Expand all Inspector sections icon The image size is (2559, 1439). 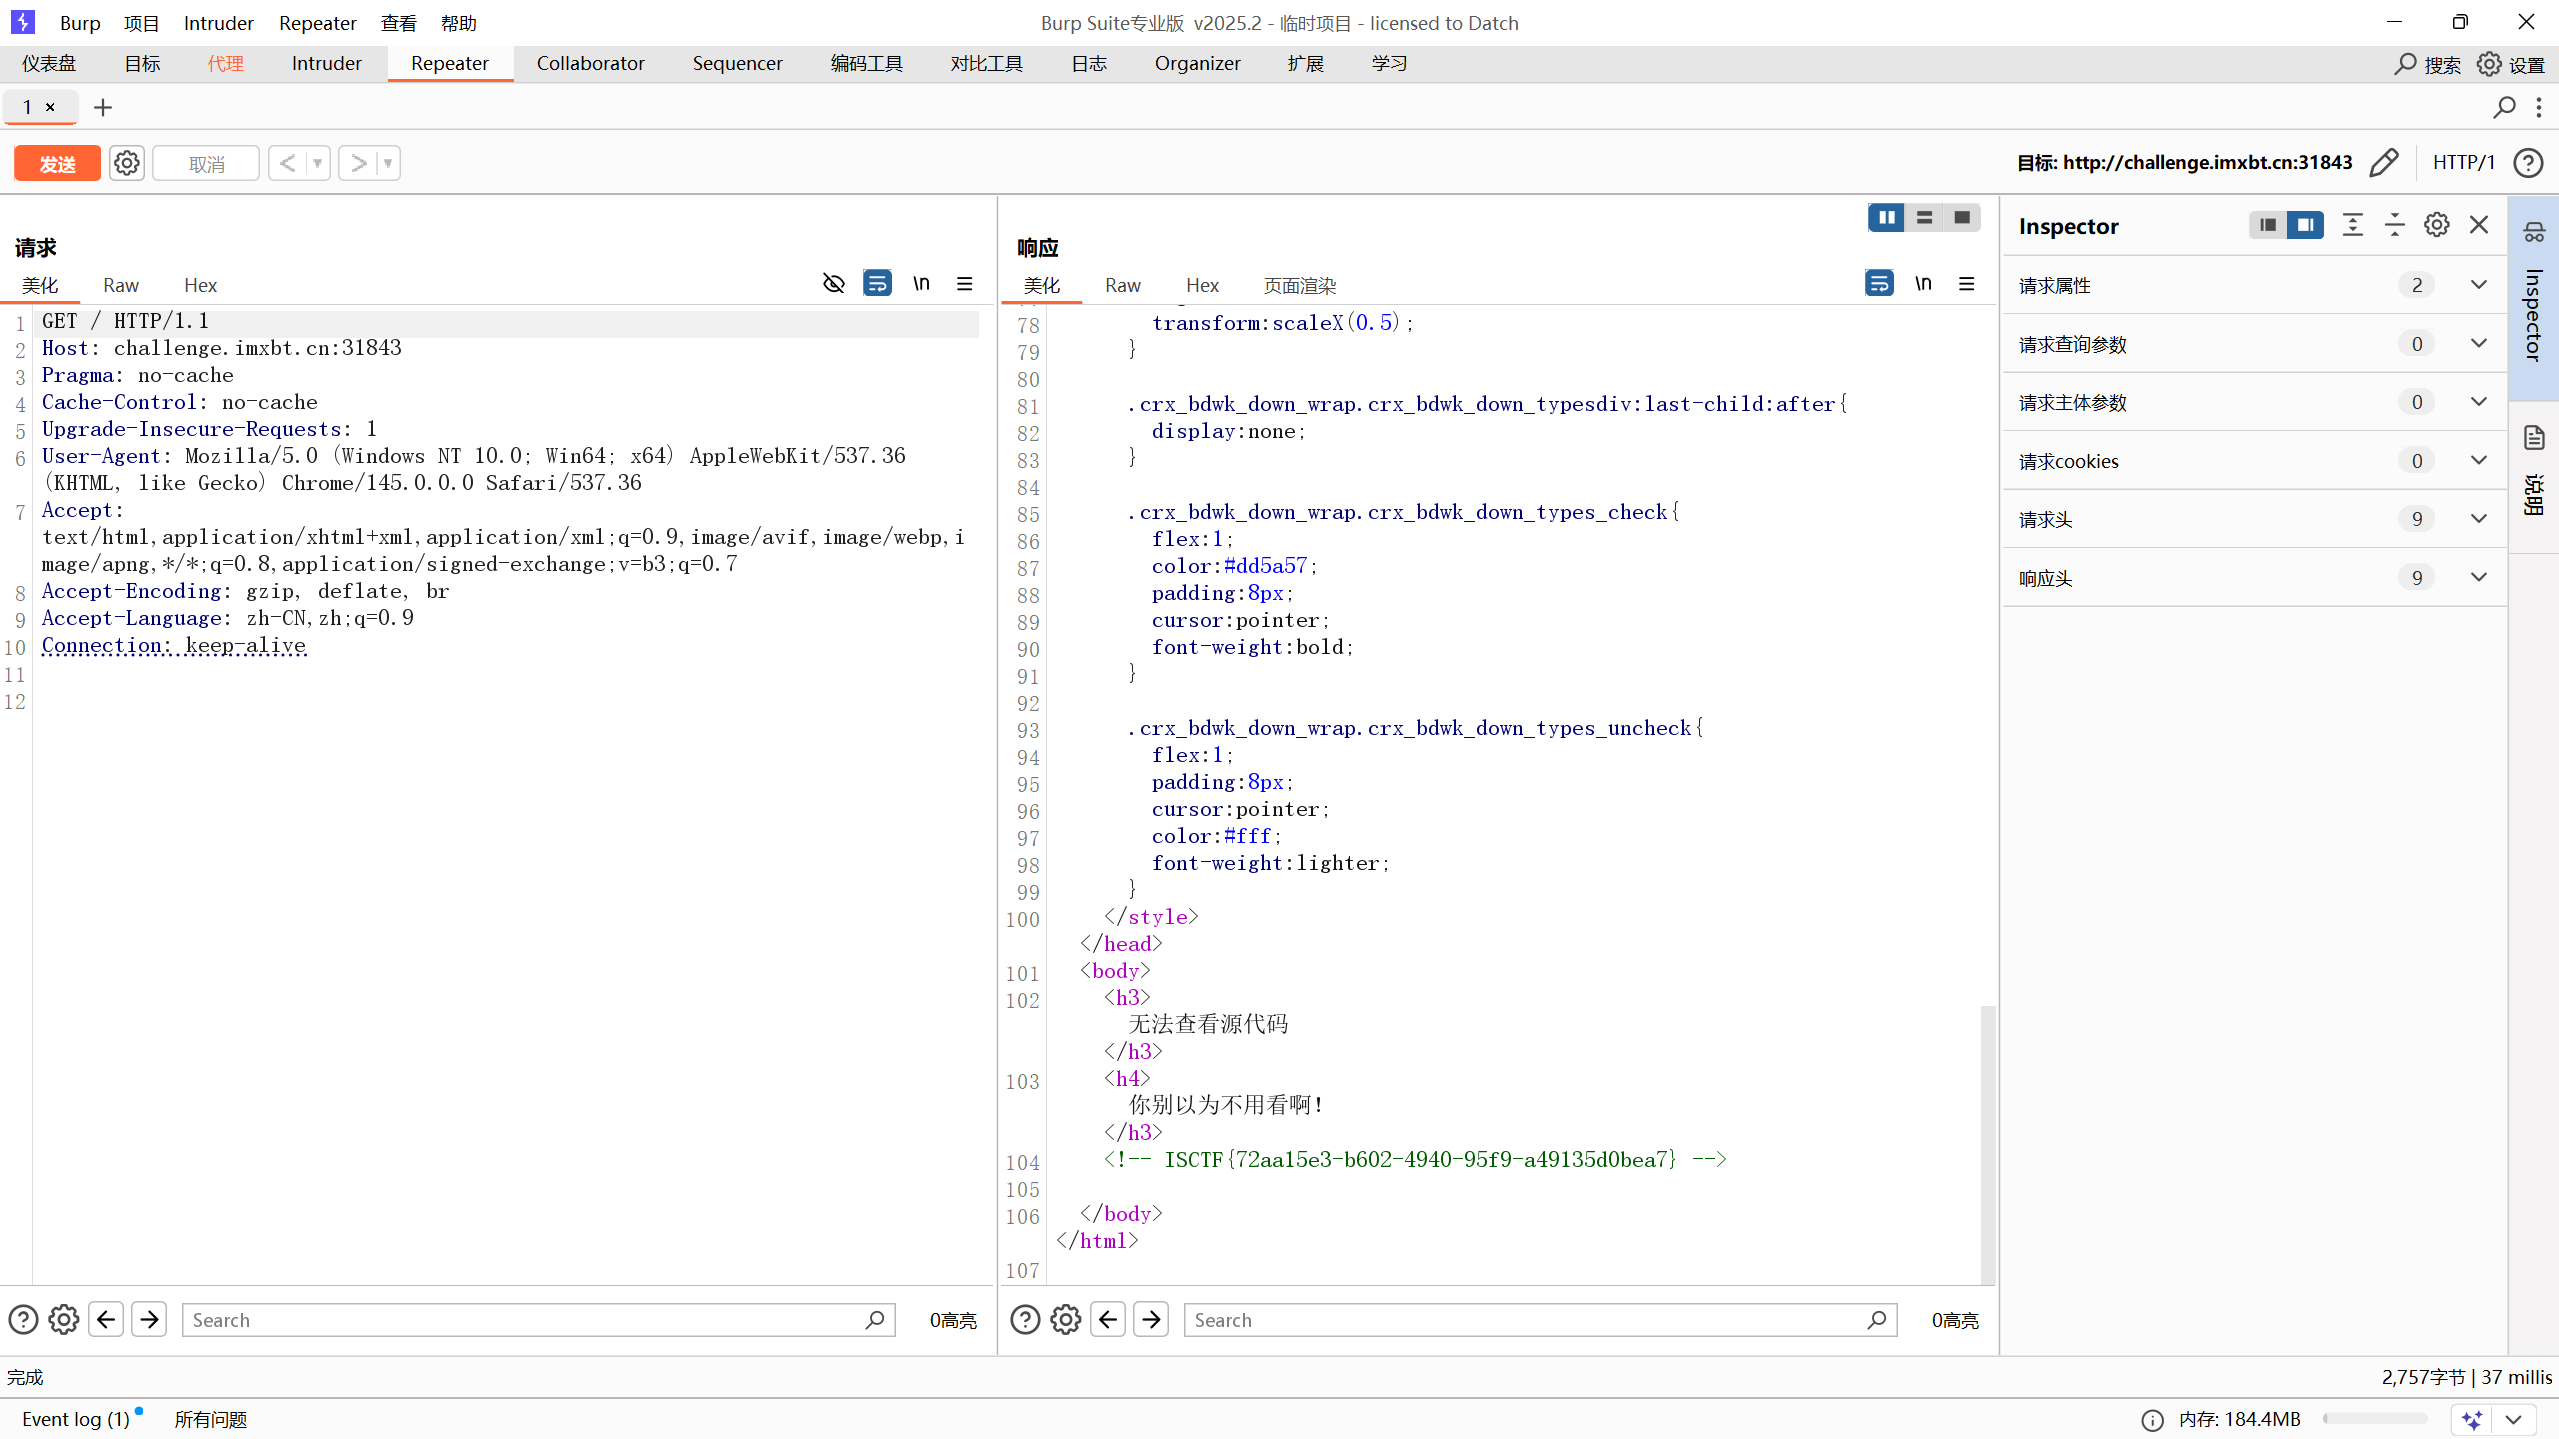2352,226
